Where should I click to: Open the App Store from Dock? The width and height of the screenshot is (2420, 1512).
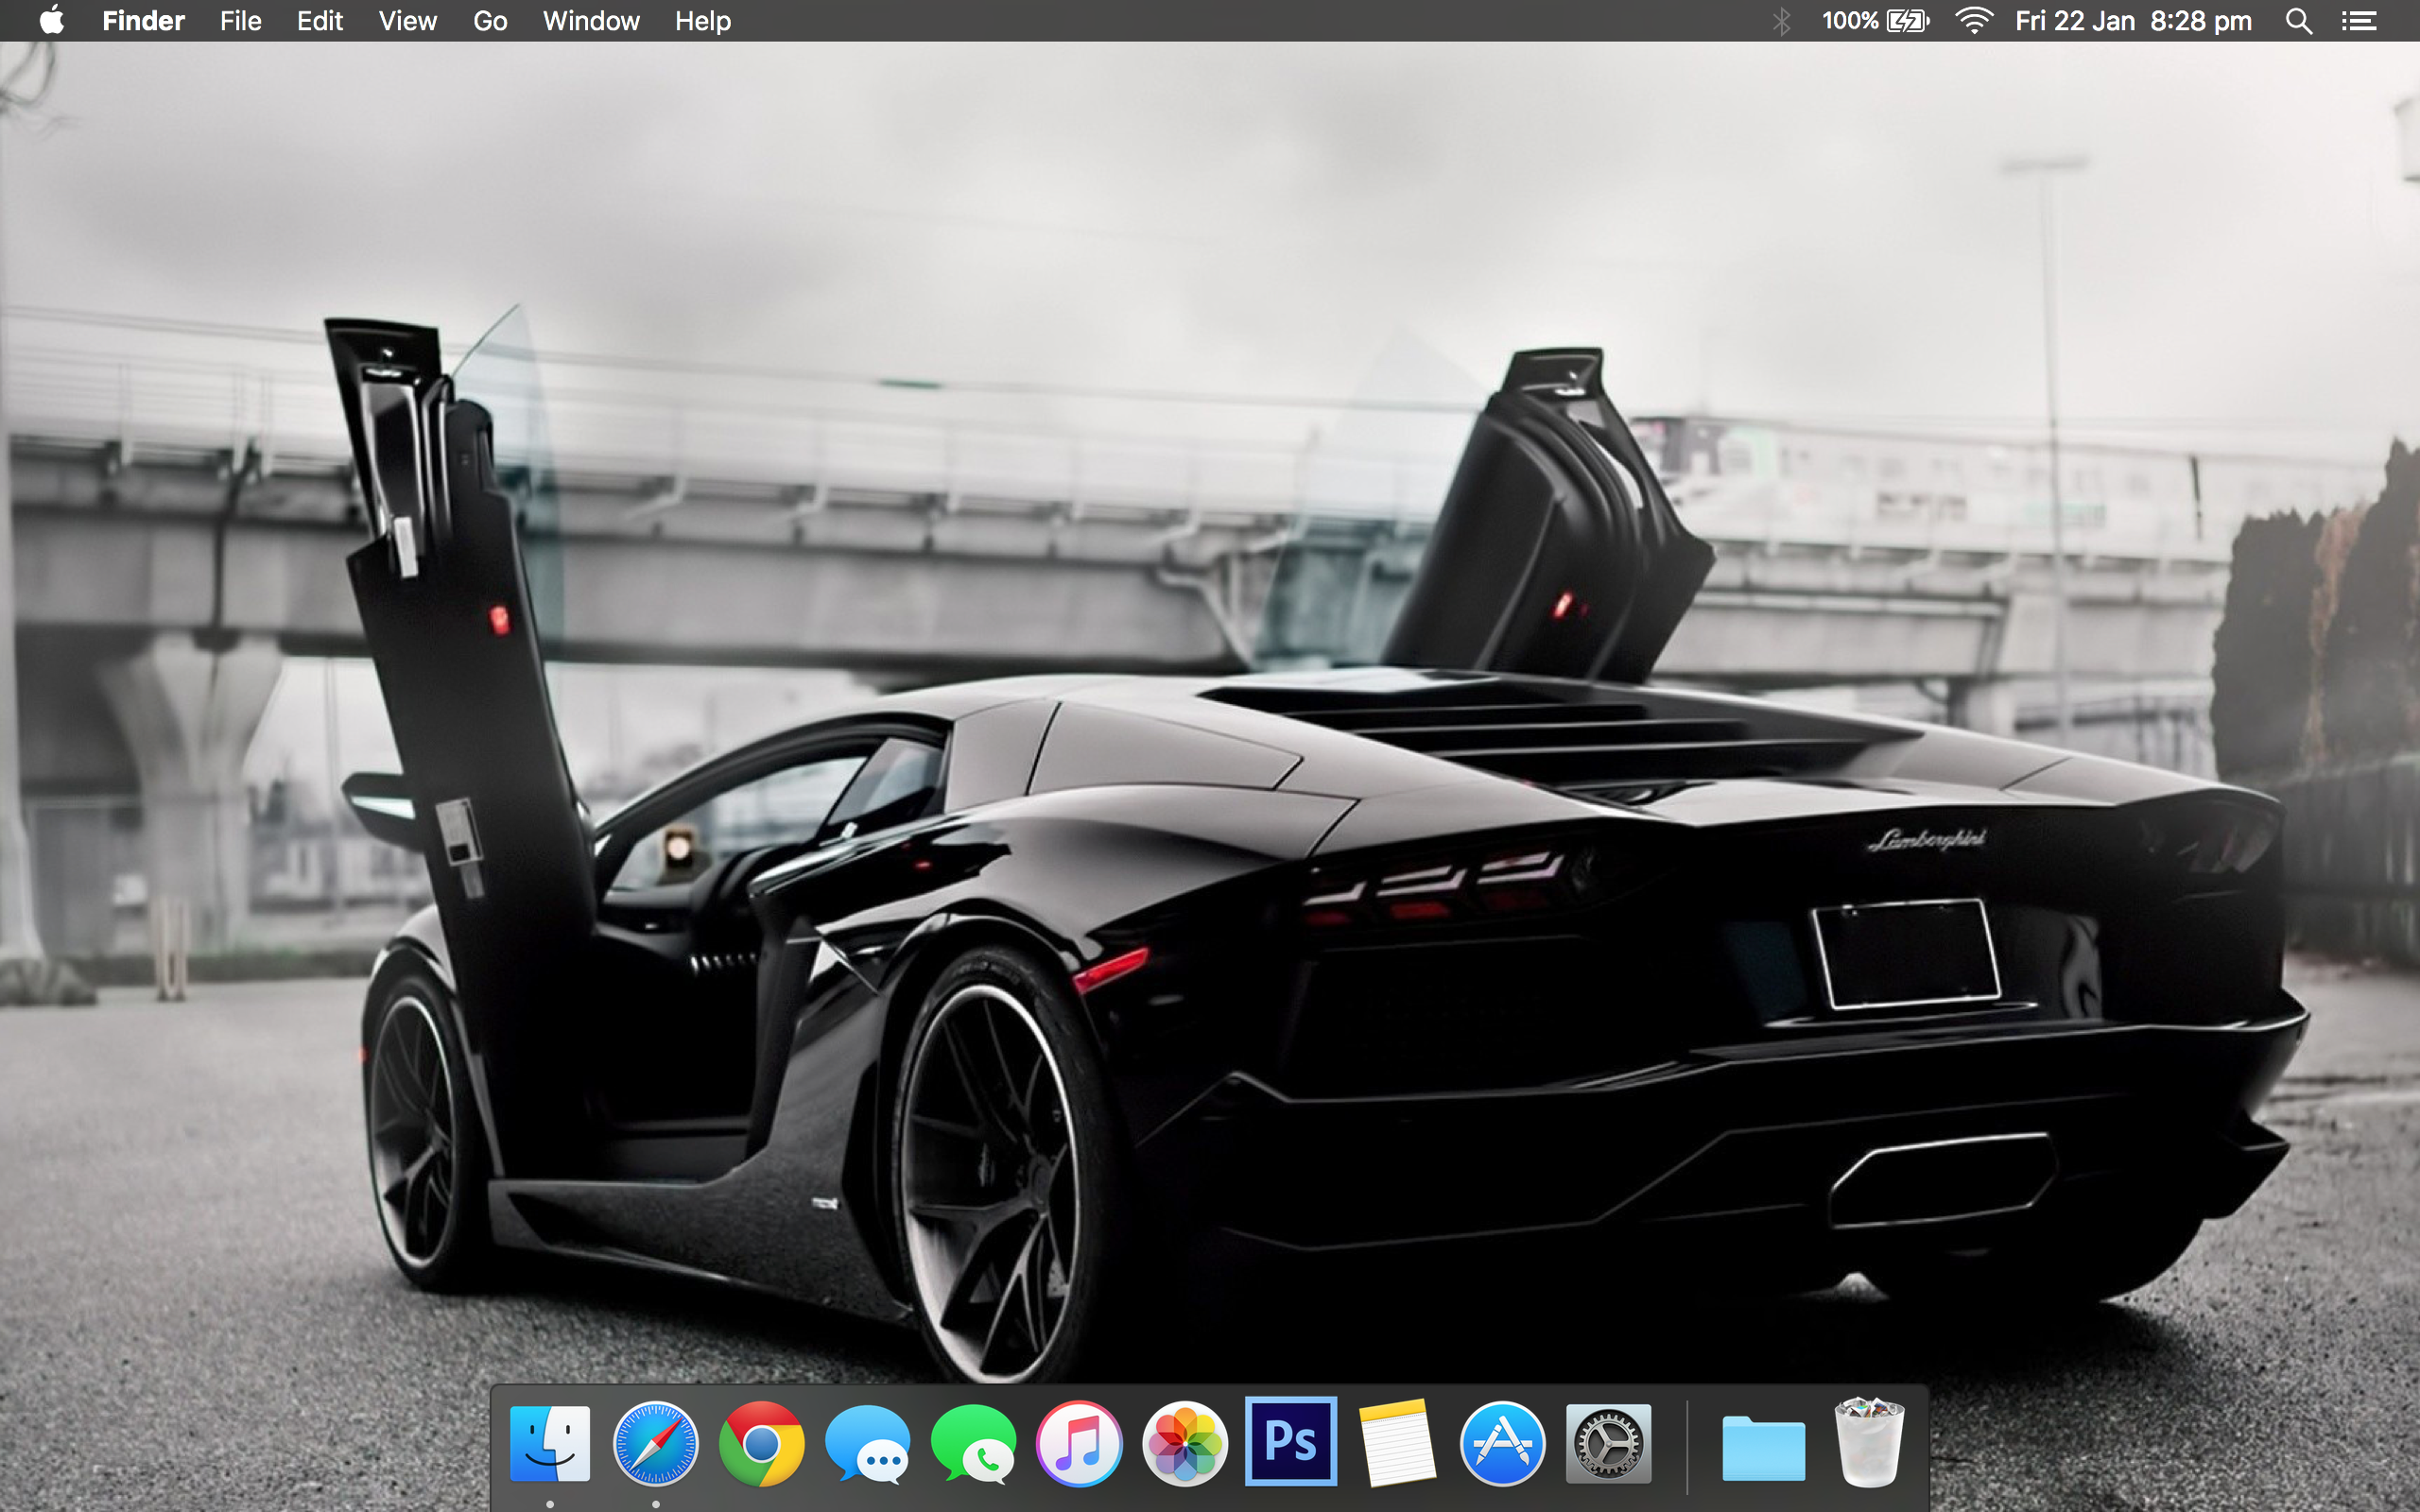[1502, 1443]
